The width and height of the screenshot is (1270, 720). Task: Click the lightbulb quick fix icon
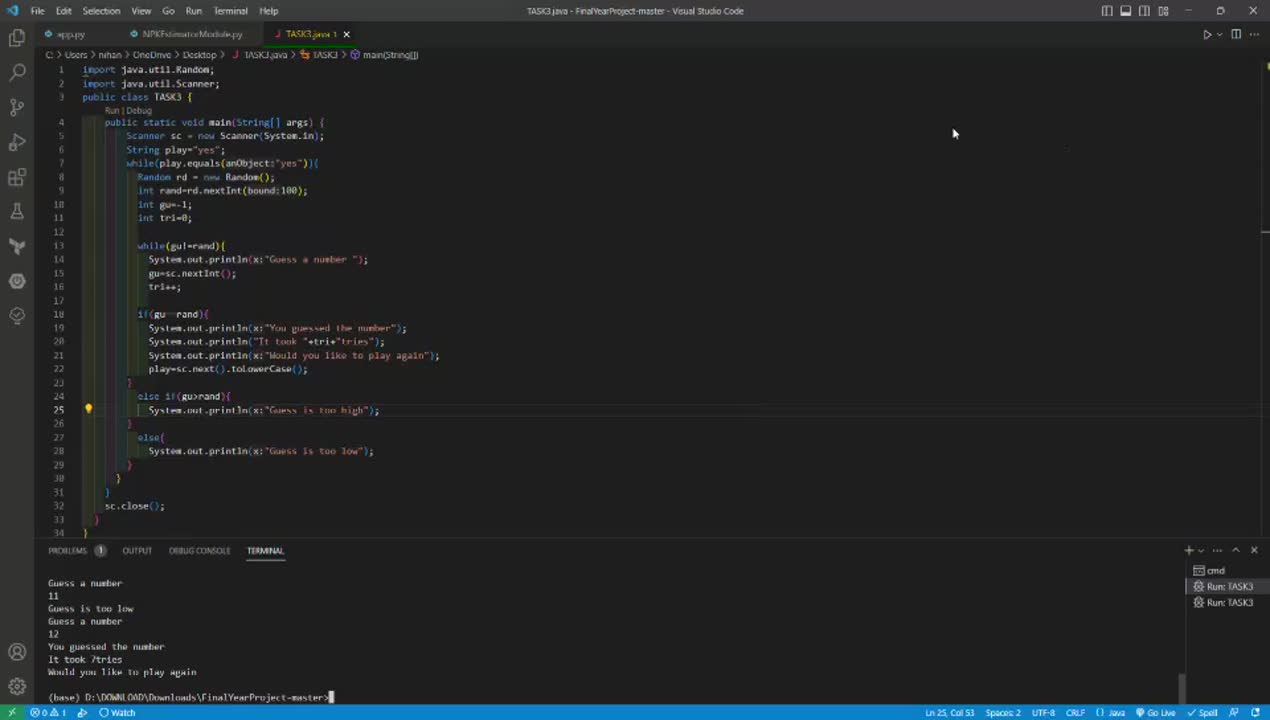click(88, 409)
